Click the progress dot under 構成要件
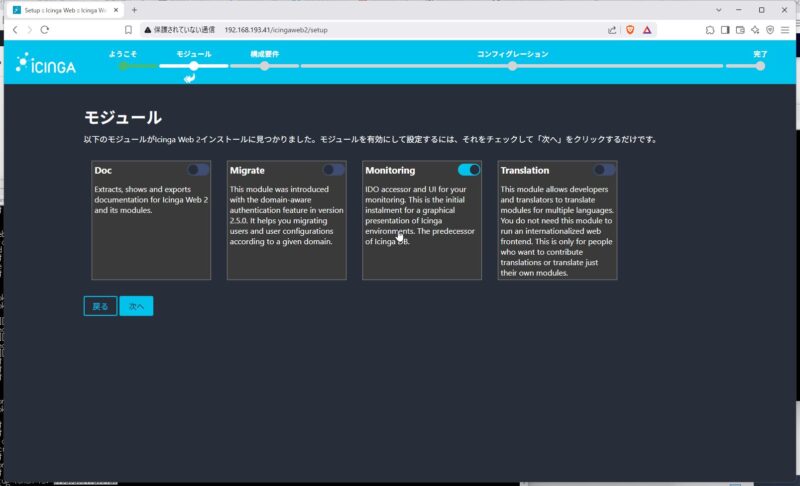 point(264,66)
